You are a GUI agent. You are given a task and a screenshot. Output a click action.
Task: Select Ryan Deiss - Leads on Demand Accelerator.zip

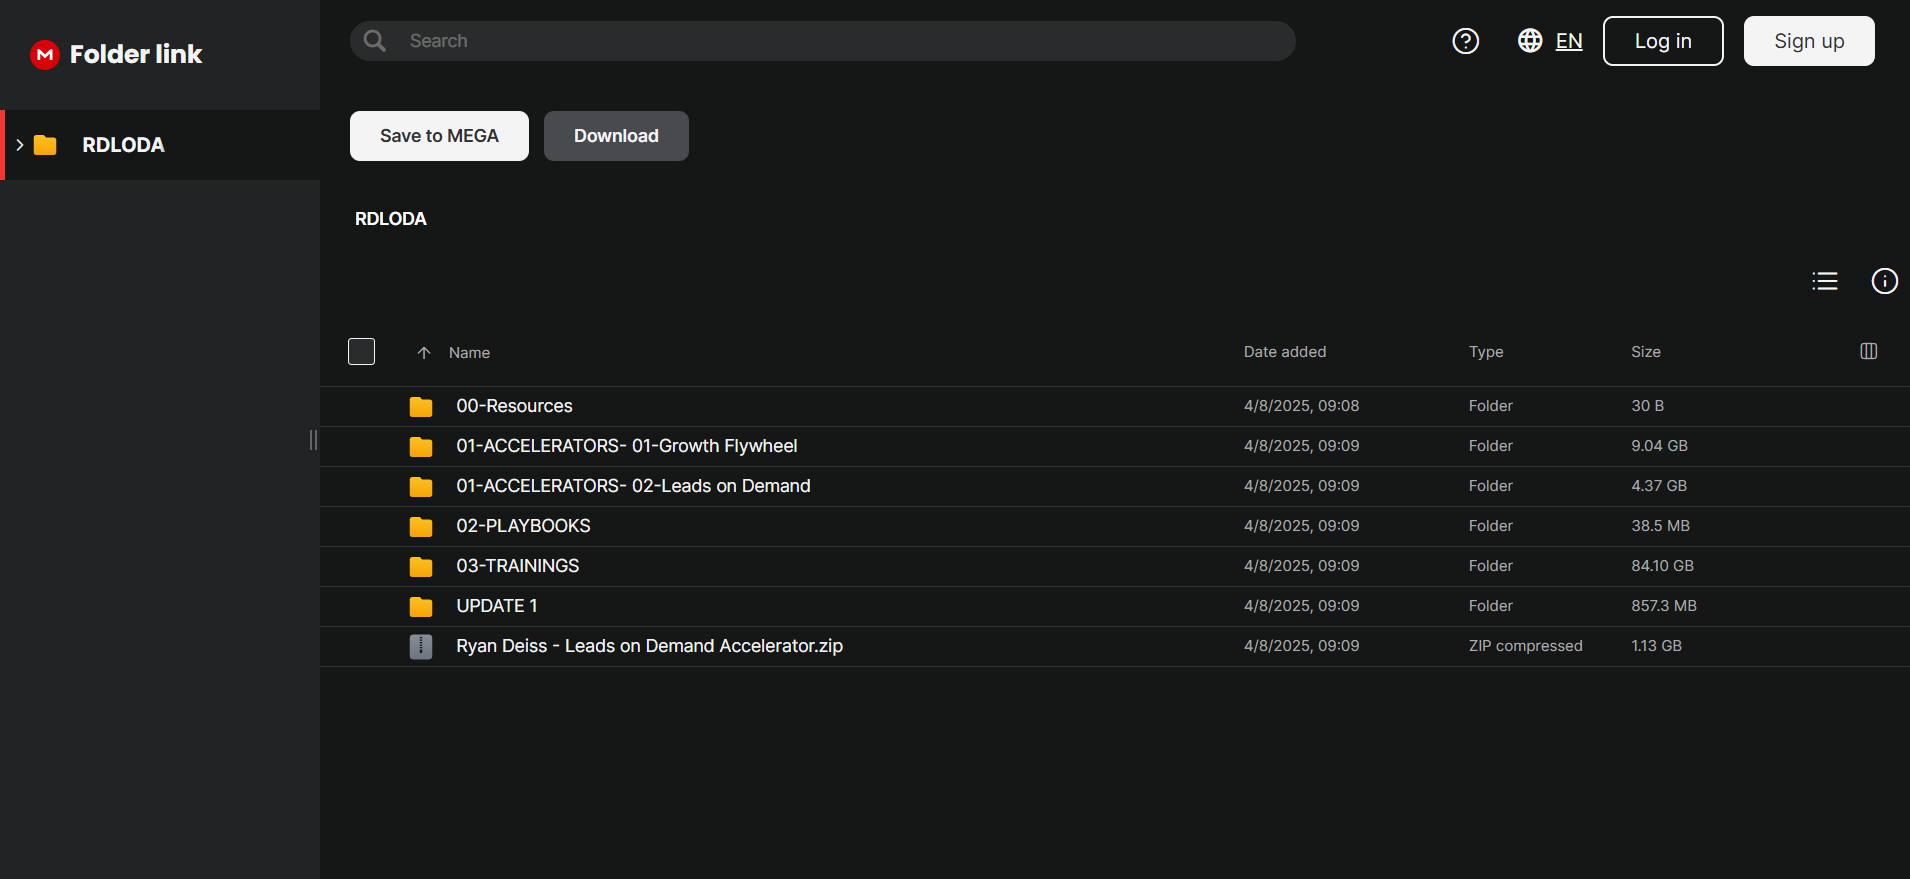point(650,646)
